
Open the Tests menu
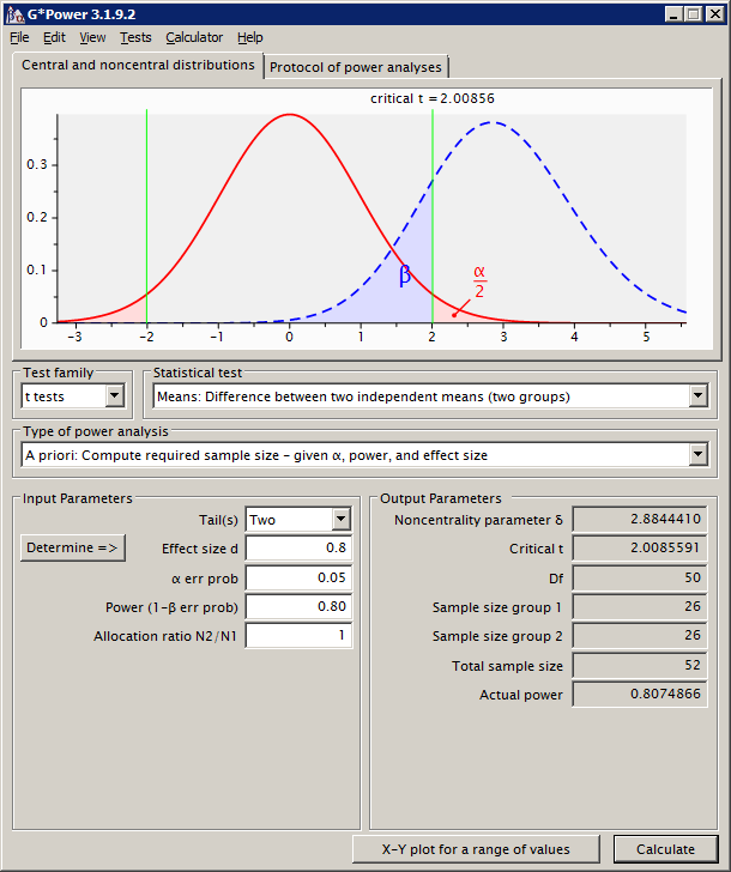pos(135,37)
